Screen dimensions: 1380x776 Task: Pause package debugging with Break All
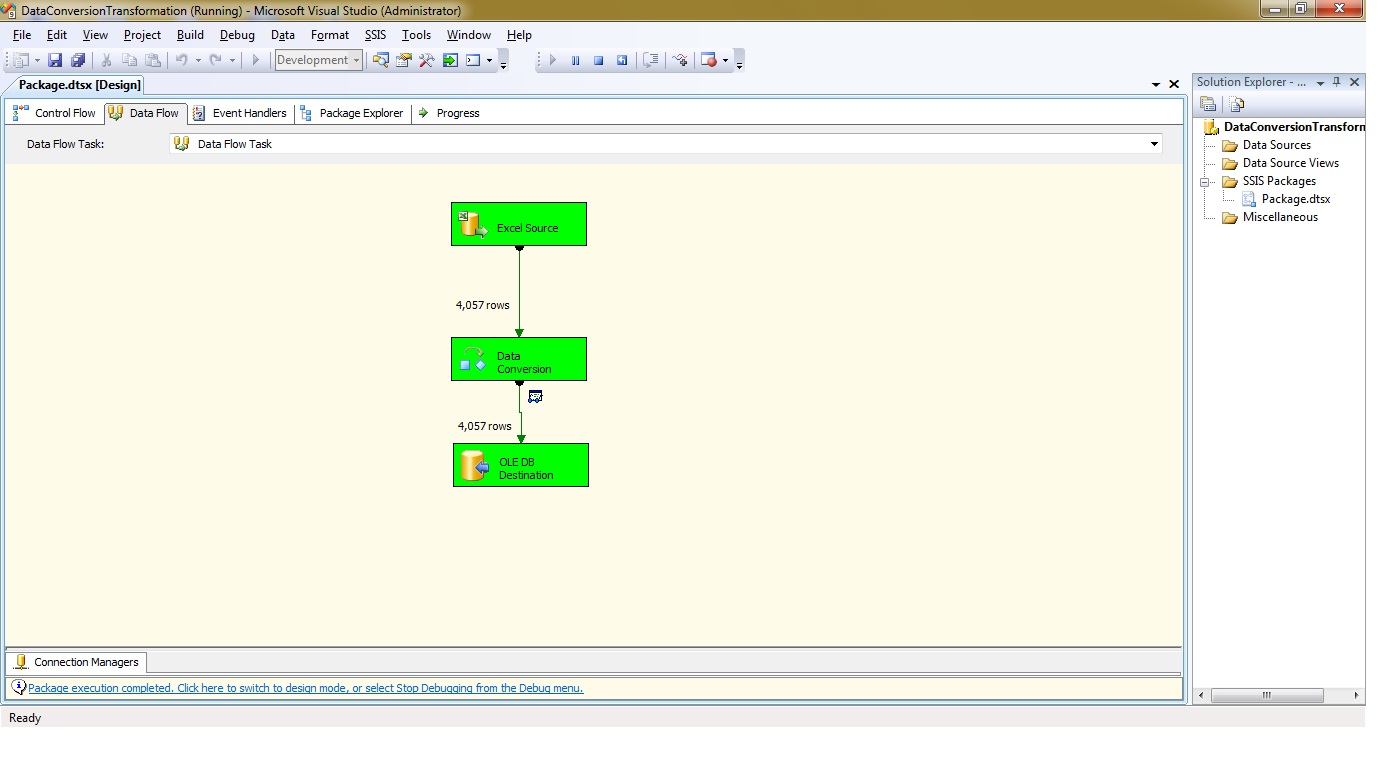[575, 61]
